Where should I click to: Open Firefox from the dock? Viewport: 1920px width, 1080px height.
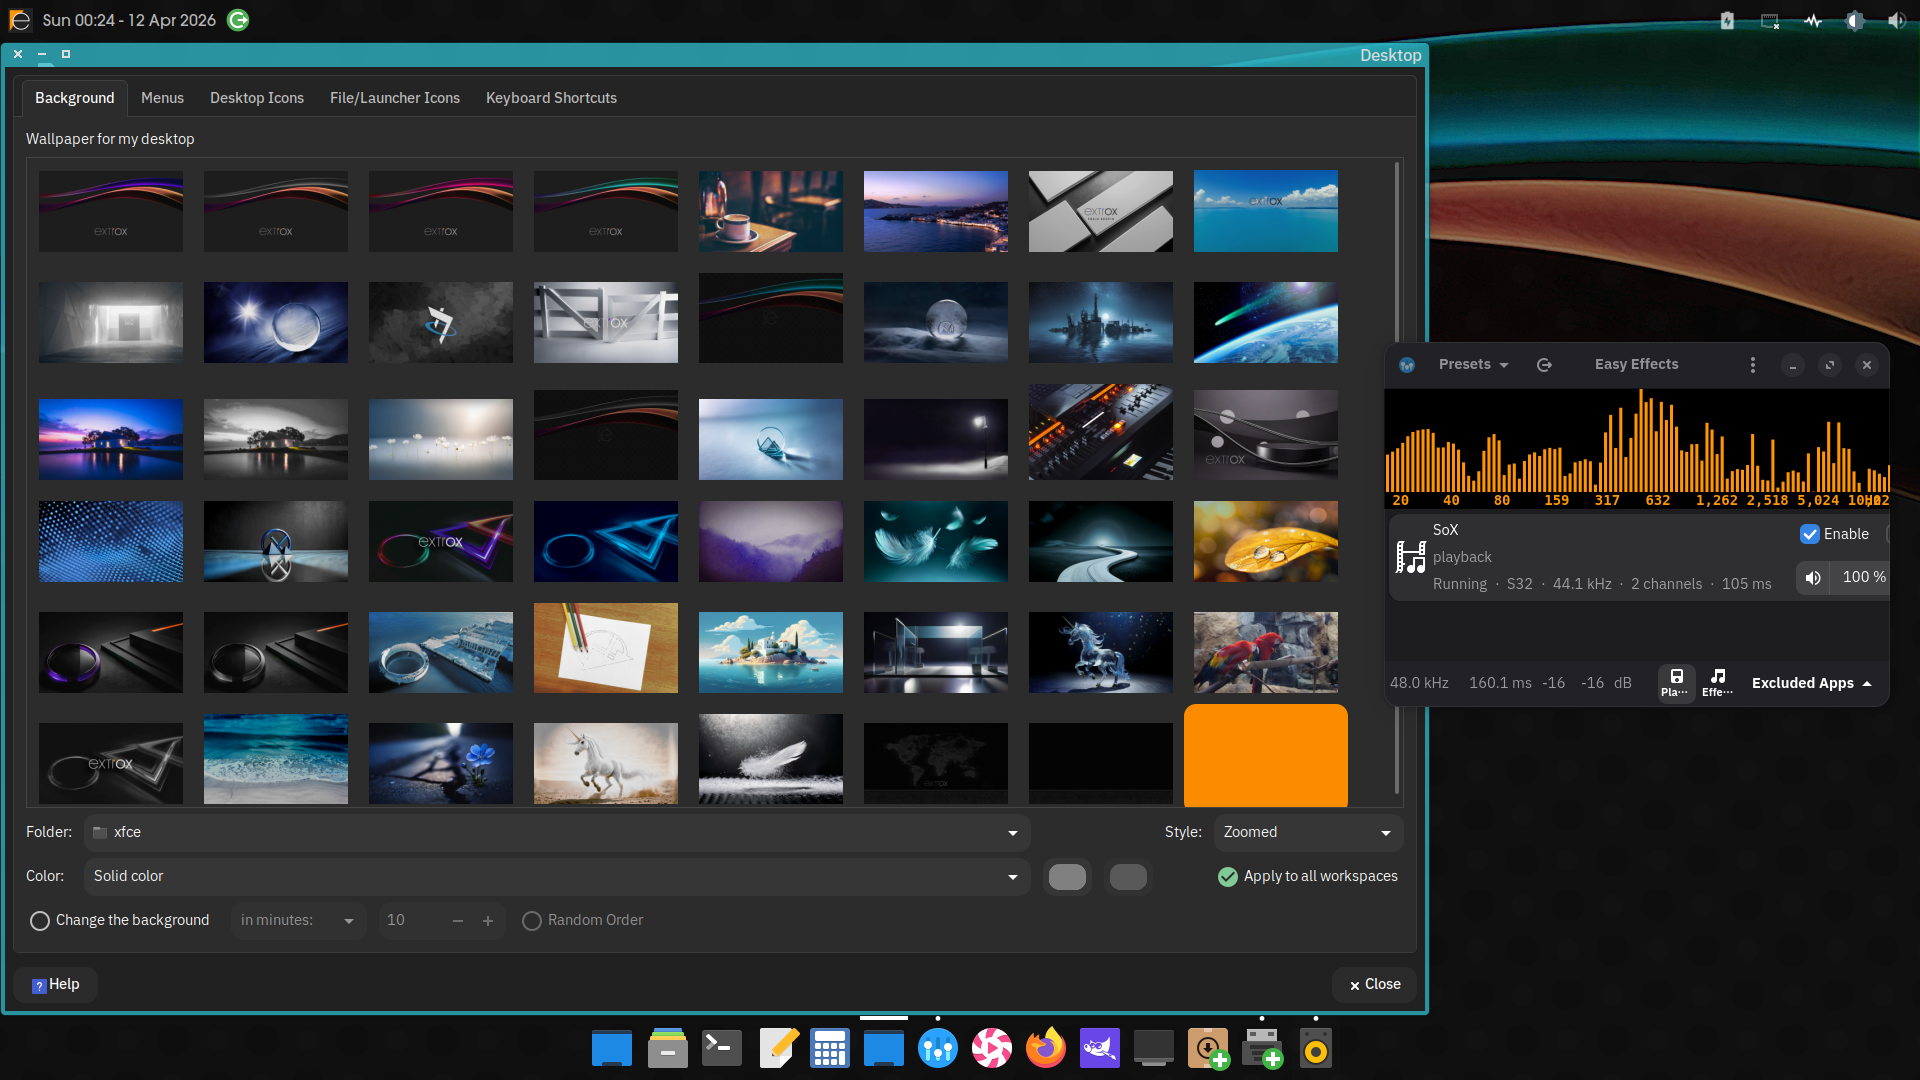[1046, 1049]
